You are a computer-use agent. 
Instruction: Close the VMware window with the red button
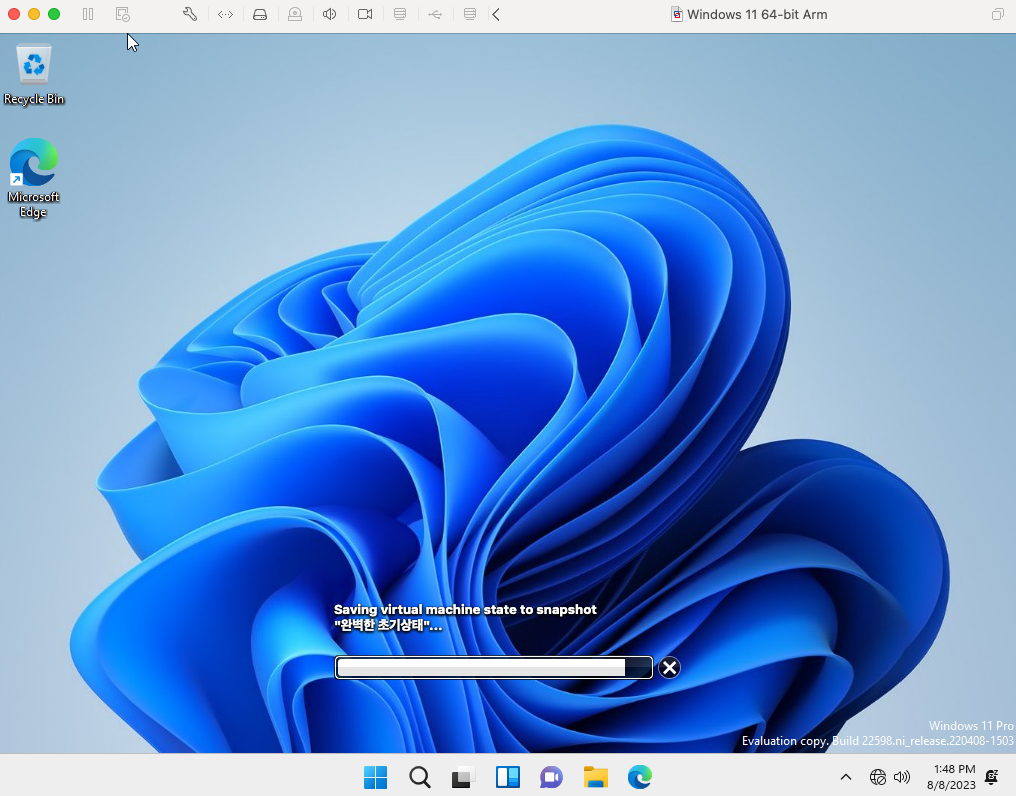tap(14, 14)
